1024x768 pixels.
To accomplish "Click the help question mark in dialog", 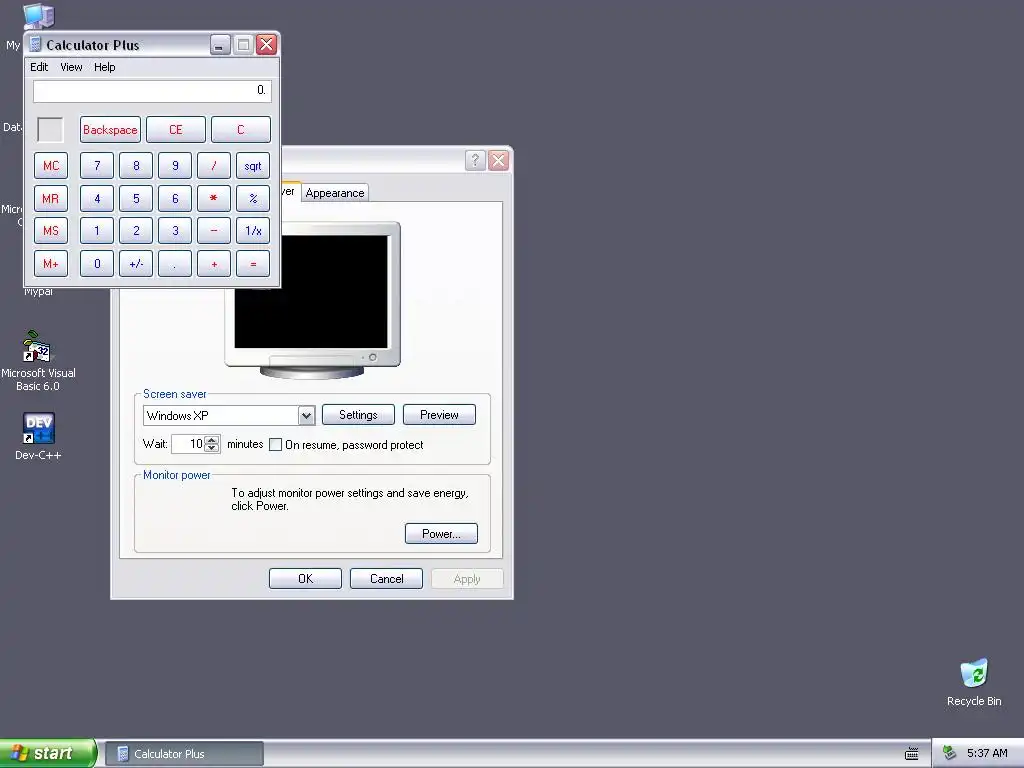I will point(475,160).
